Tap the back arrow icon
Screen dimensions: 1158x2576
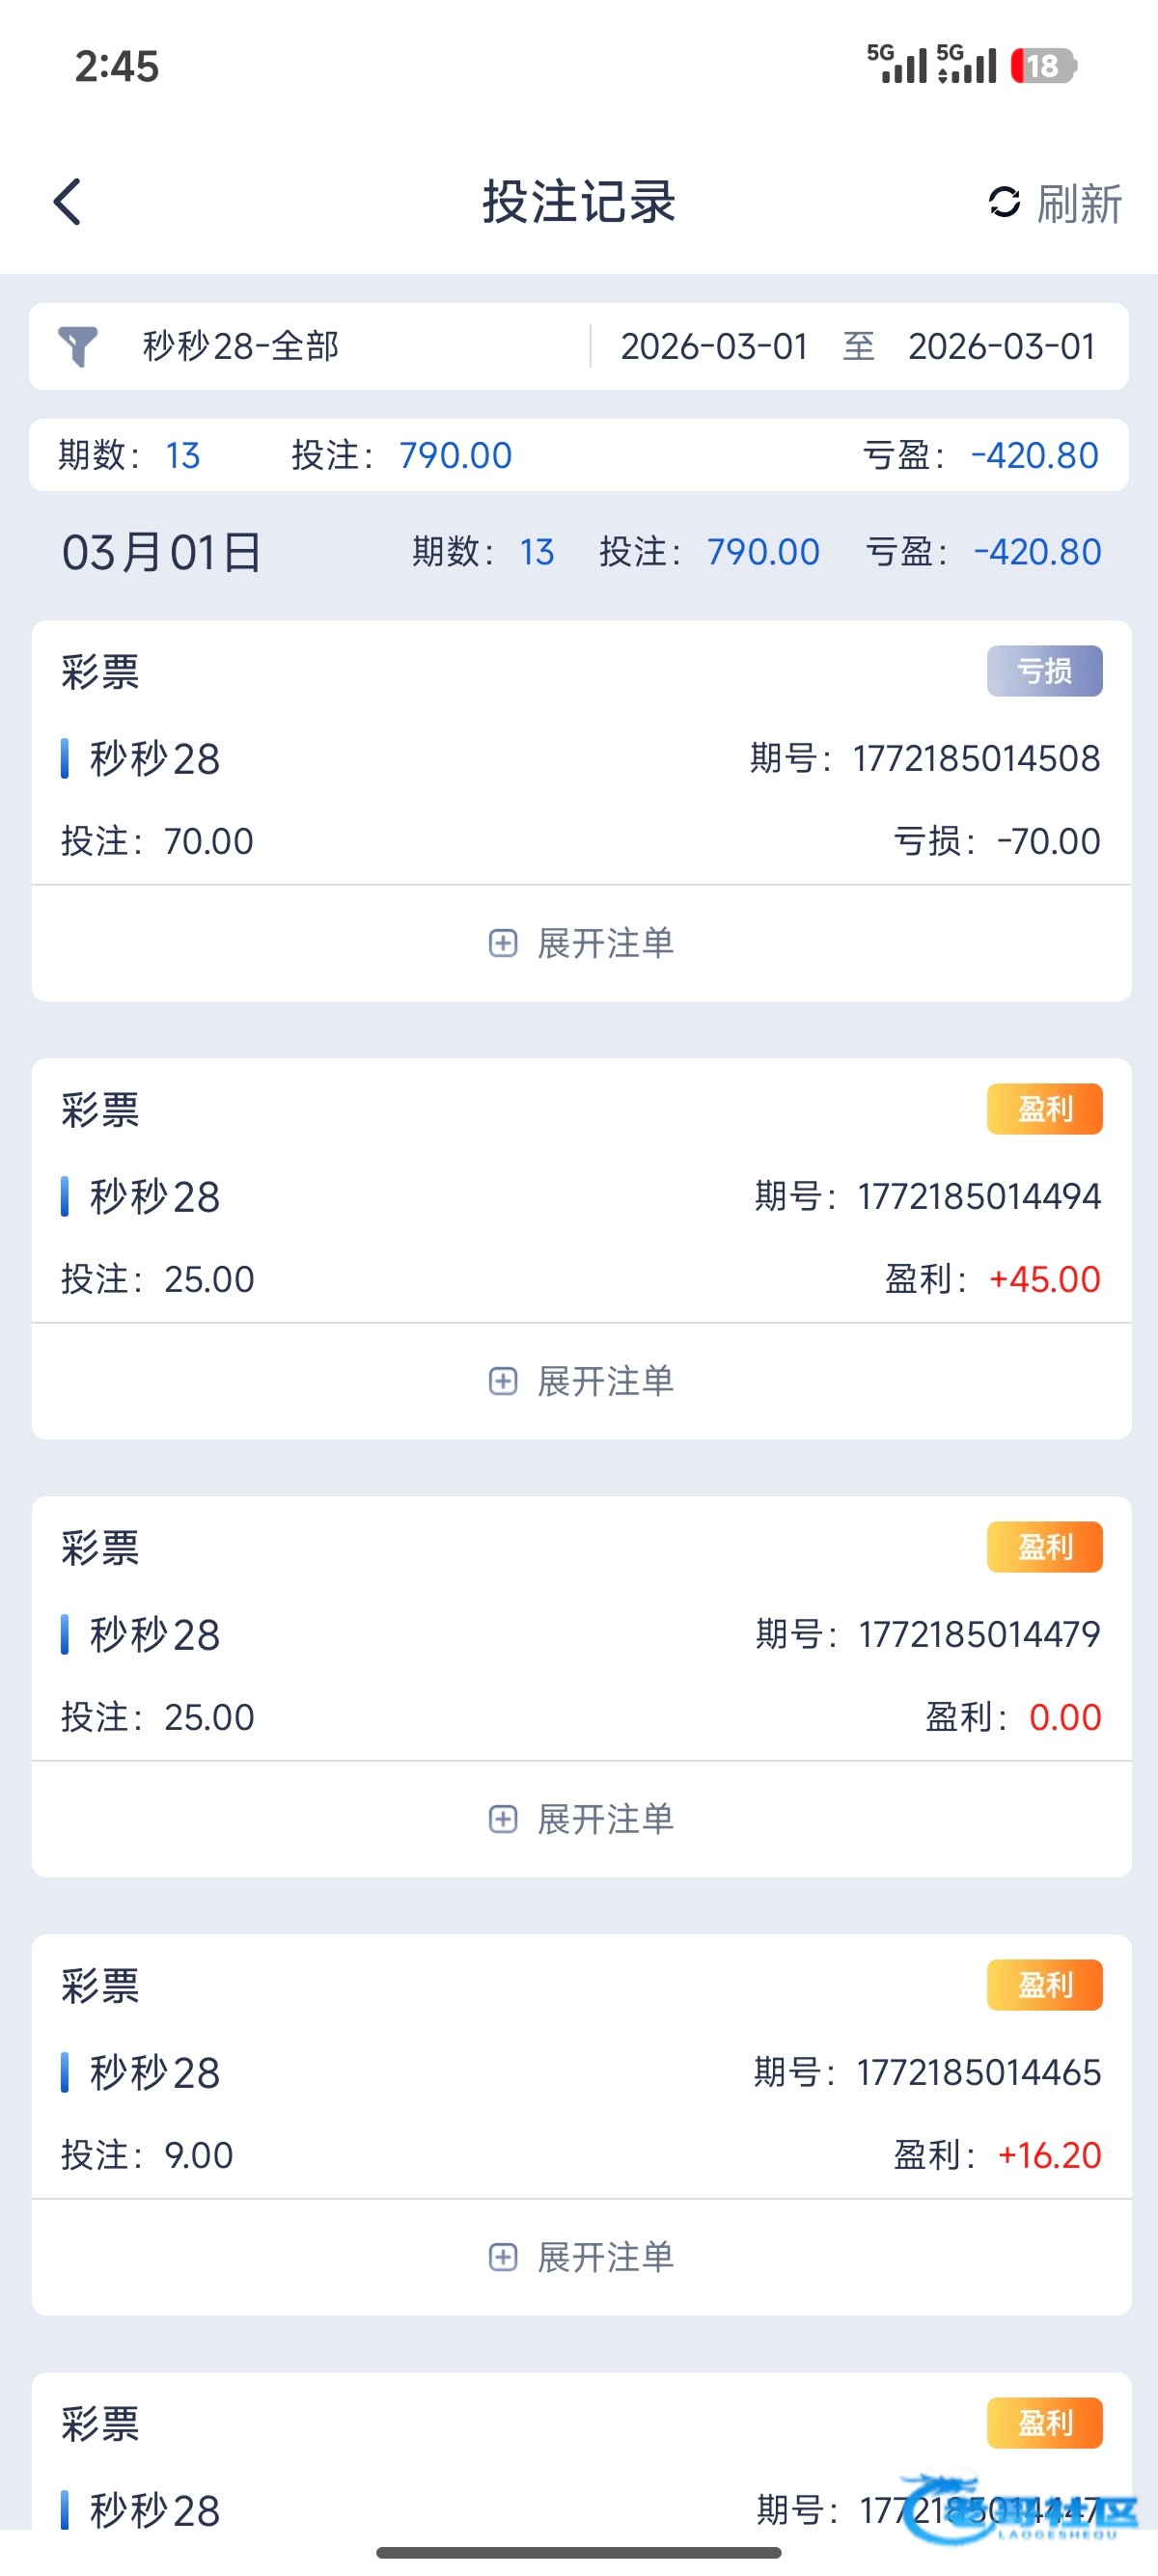click(x=67, y=203)
